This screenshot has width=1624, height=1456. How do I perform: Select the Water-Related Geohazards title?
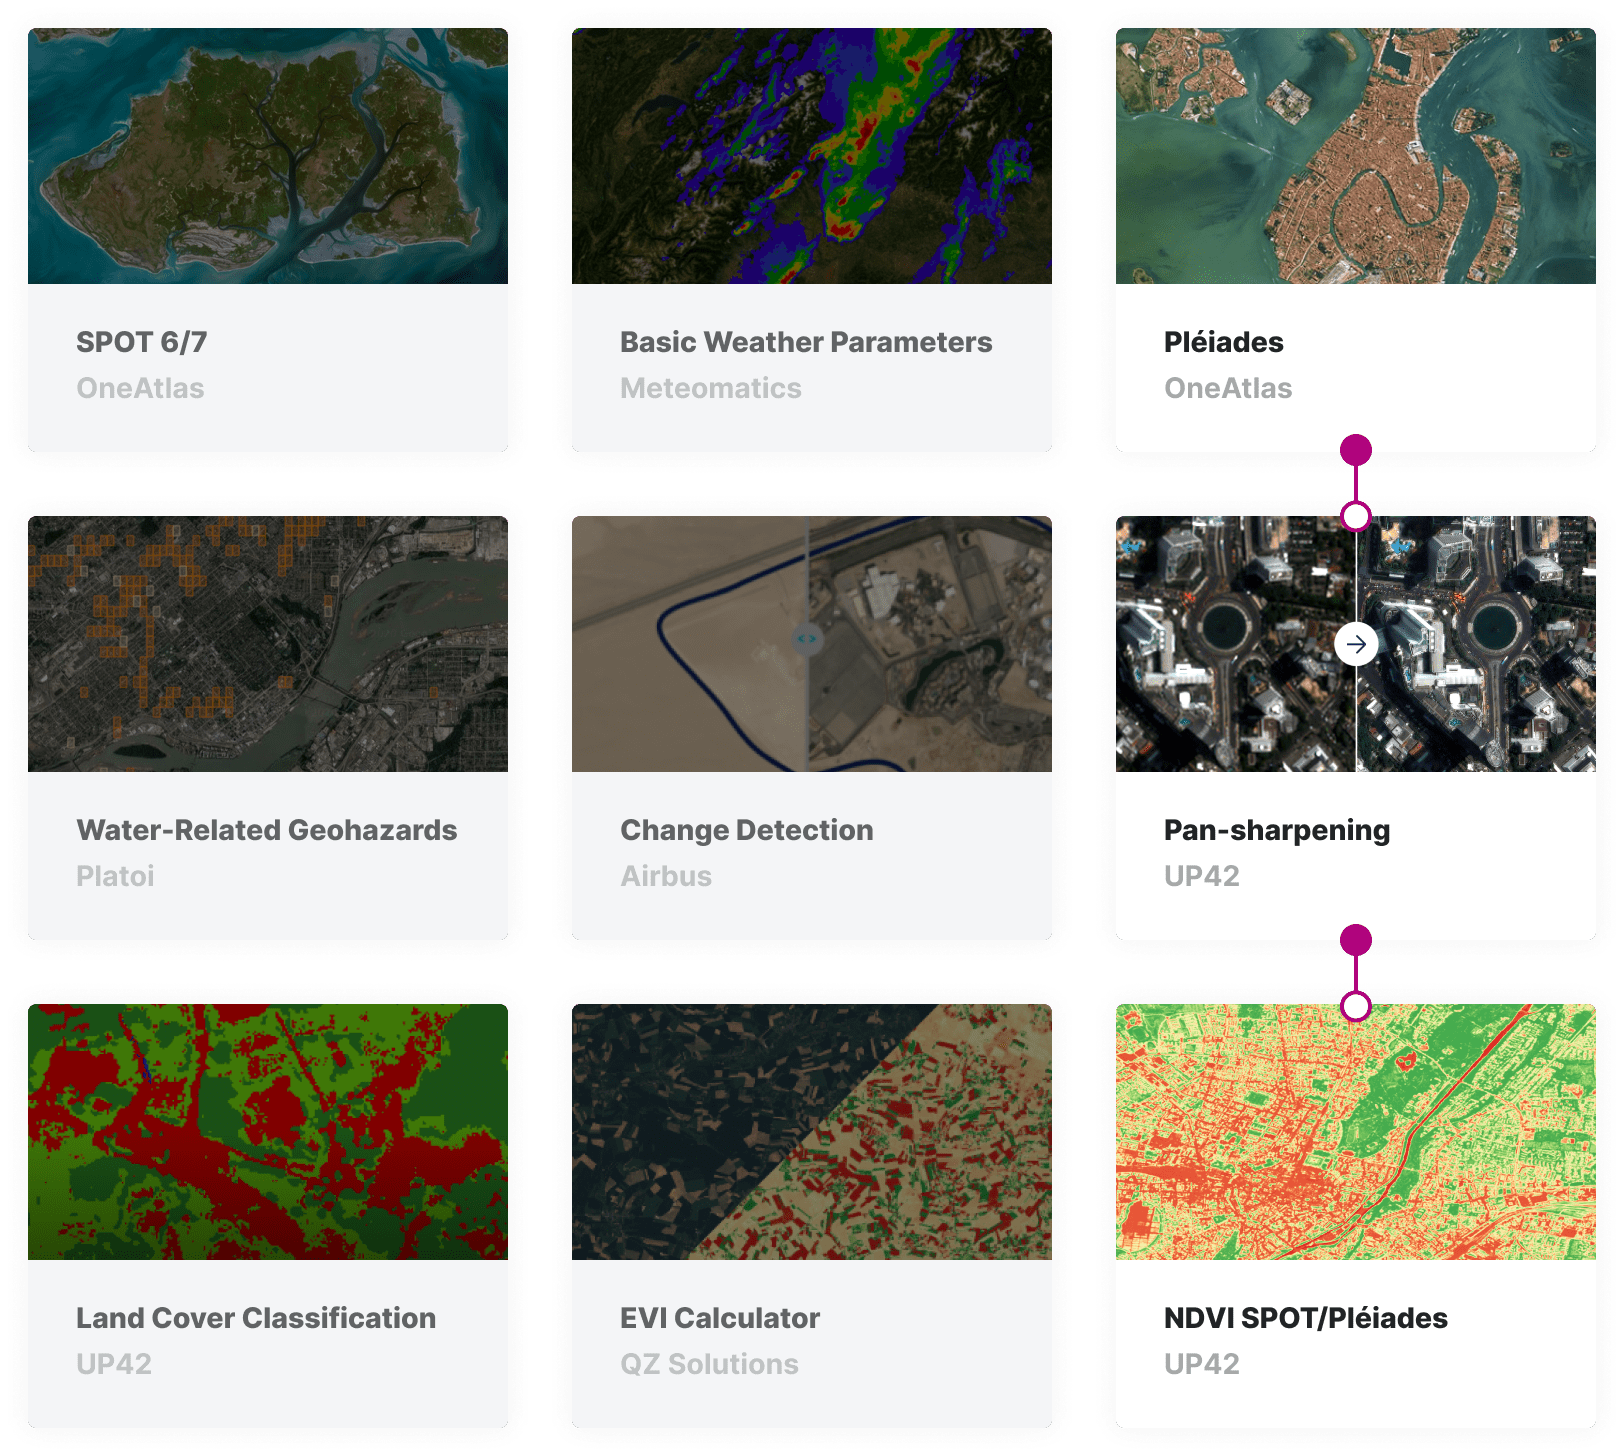coord(266,830)
